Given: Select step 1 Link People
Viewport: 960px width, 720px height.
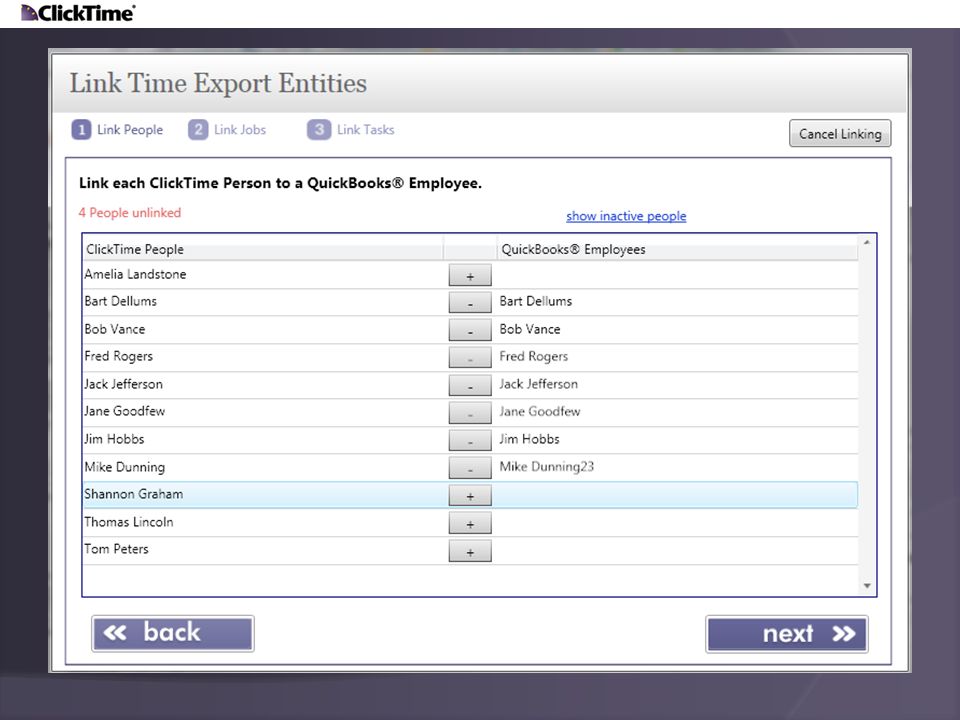Looking at the screenshot, I should 118,130.
